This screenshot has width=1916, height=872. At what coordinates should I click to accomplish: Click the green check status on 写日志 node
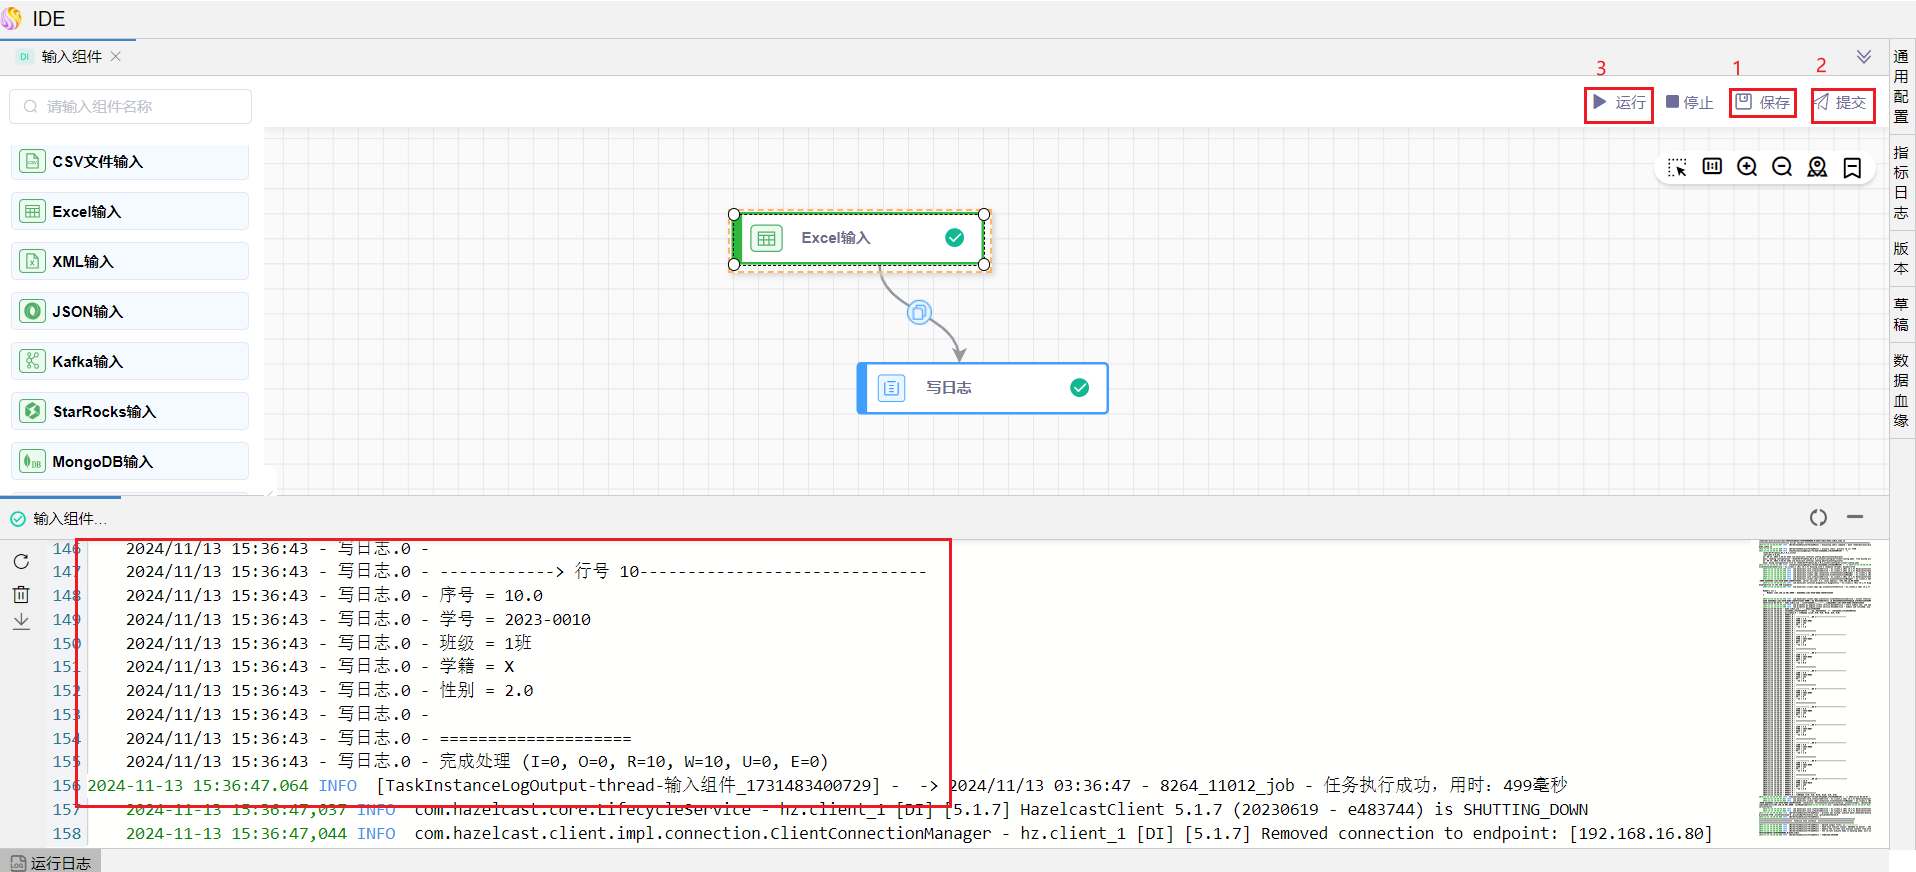1080,388
